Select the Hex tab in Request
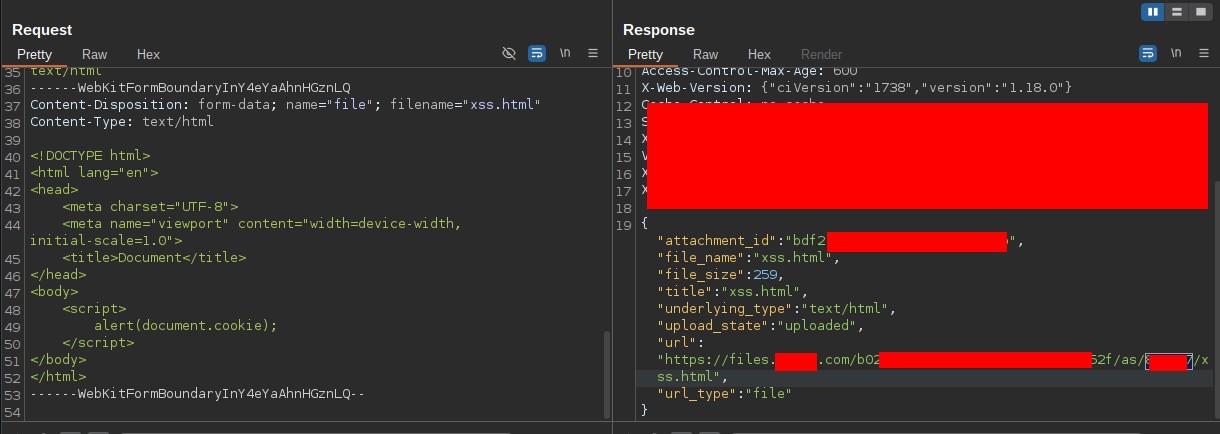The image size is (1220, 434). point(148,54)
